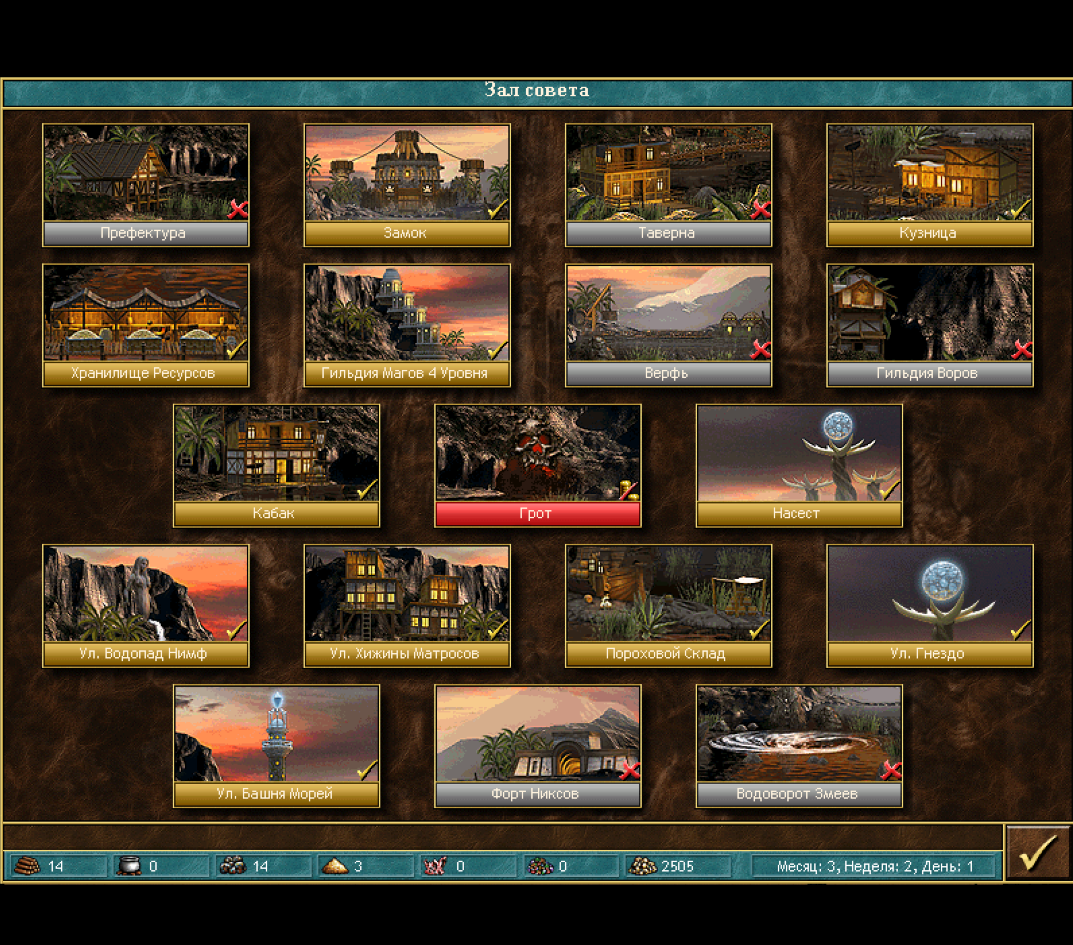Choose the Ул. Башня Морей dwelling
This screenshot has height=945, width=1073.
click(x=276, y=746)
